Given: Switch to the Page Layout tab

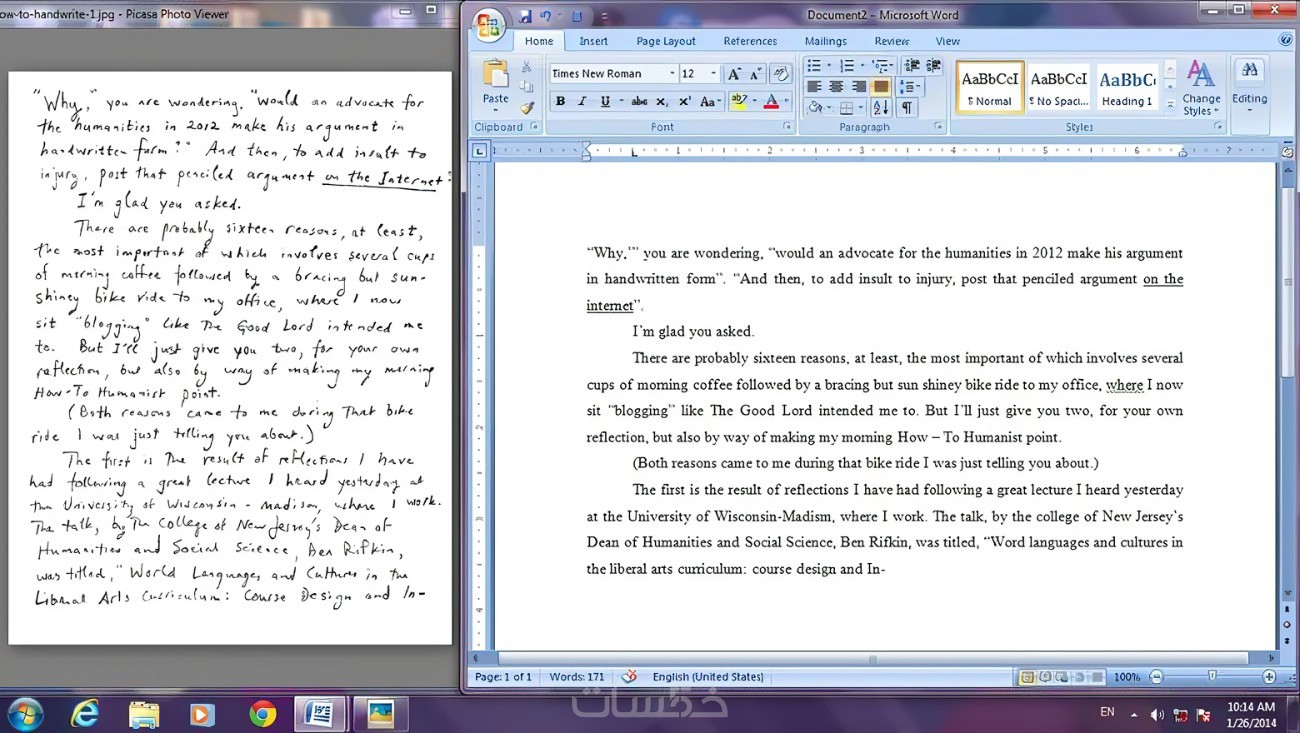Looking at the screenshot, I should [666, 41].
